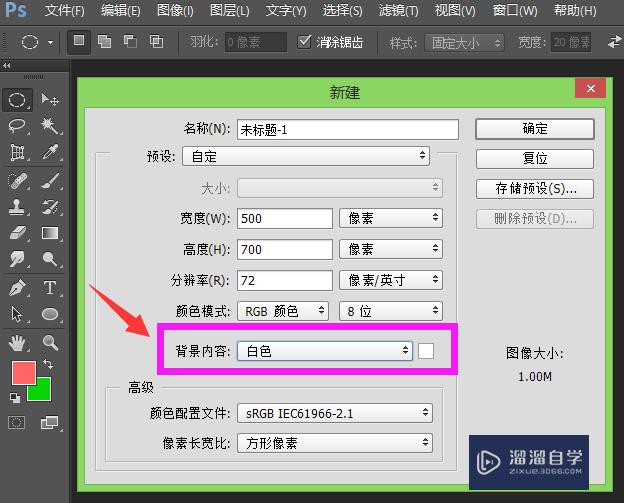624x503 pixels.
Task: Open the 预设 自定 dropdown
Action: tap(306, 156)
